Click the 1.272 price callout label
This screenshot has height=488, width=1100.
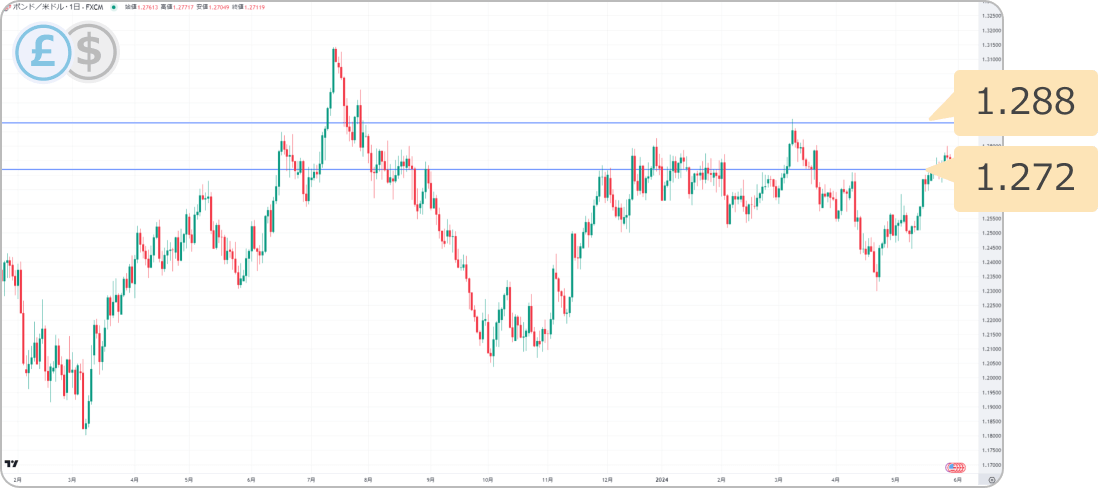[x=1024, y=178]
